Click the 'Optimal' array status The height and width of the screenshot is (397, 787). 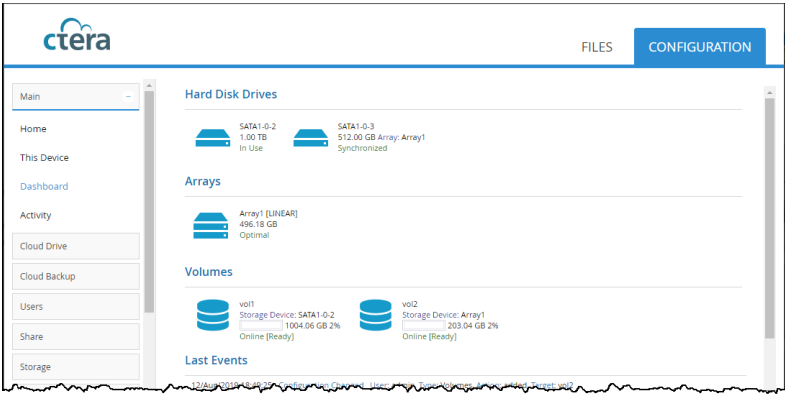[254, 235]
